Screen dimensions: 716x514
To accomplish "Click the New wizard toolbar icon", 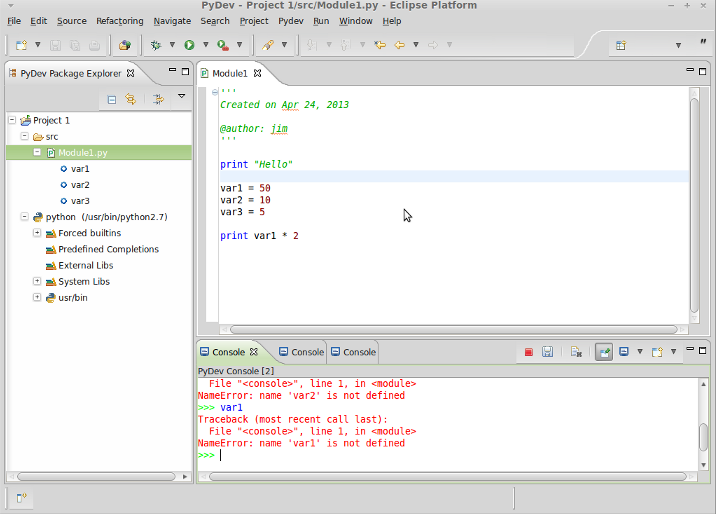I will (21, 45).
